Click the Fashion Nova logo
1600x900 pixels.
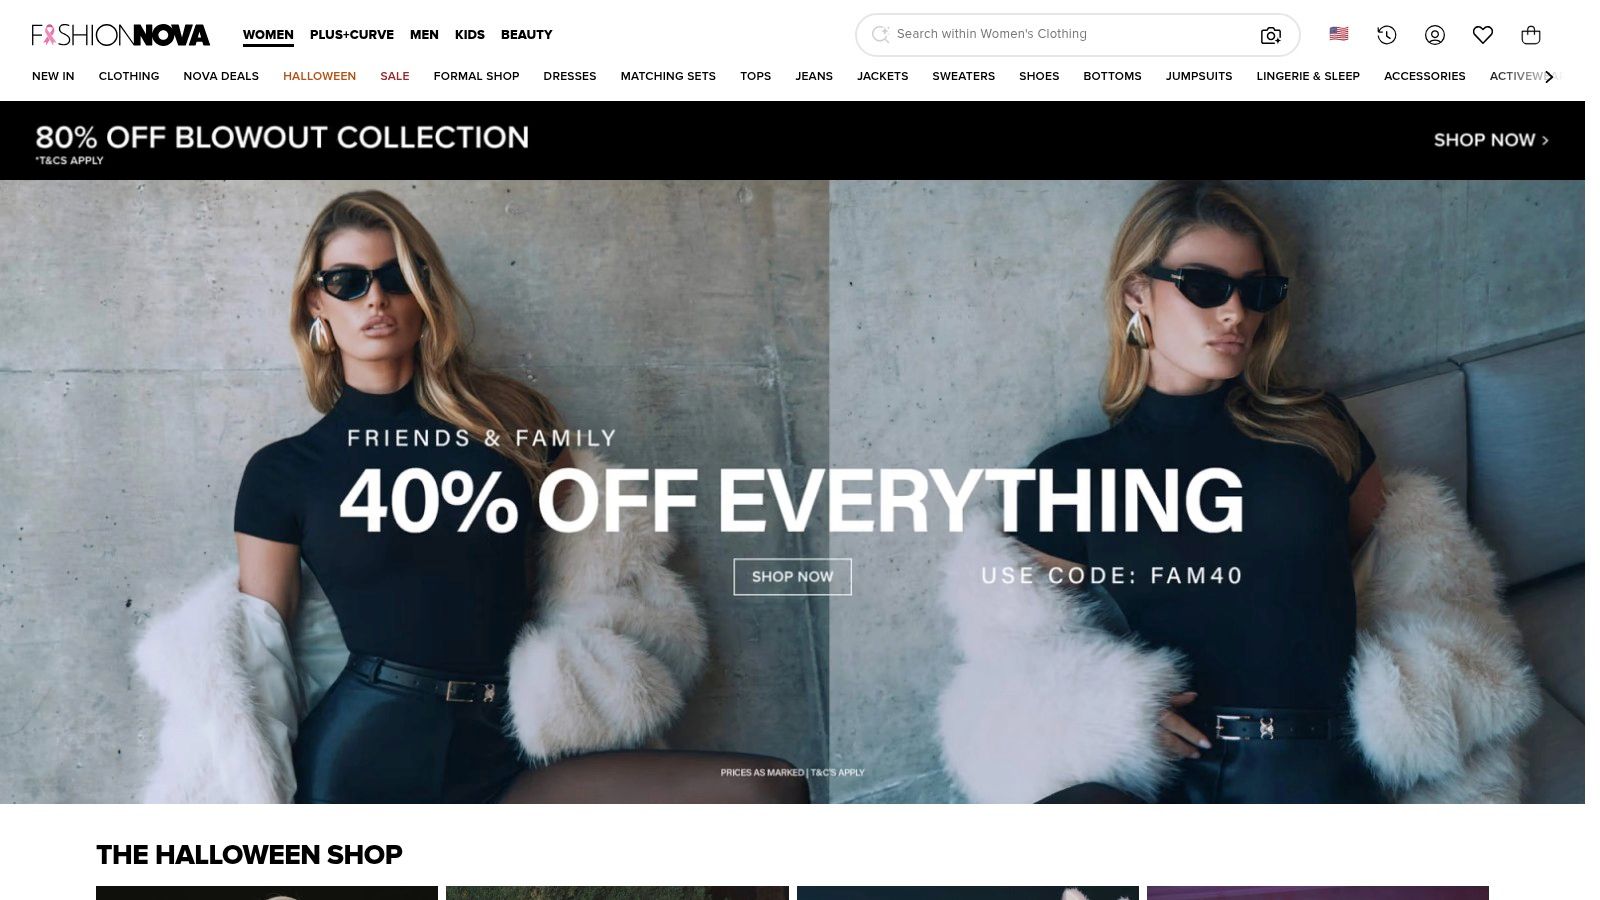click(x=121, y=35)
